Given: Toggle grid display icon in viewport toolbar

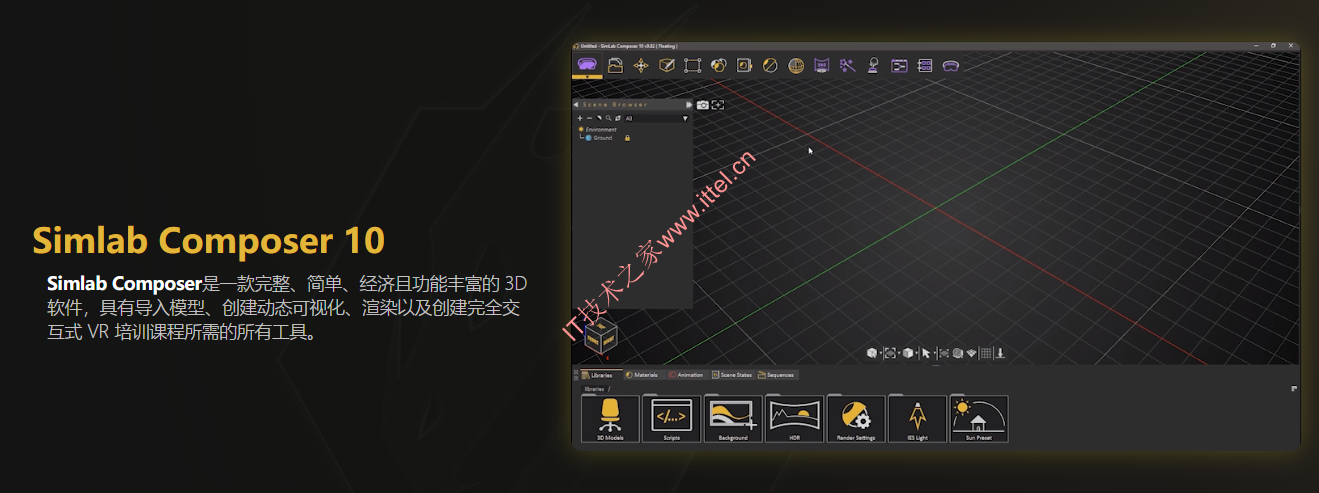Looking at the screenshot, I should (986, 353).
